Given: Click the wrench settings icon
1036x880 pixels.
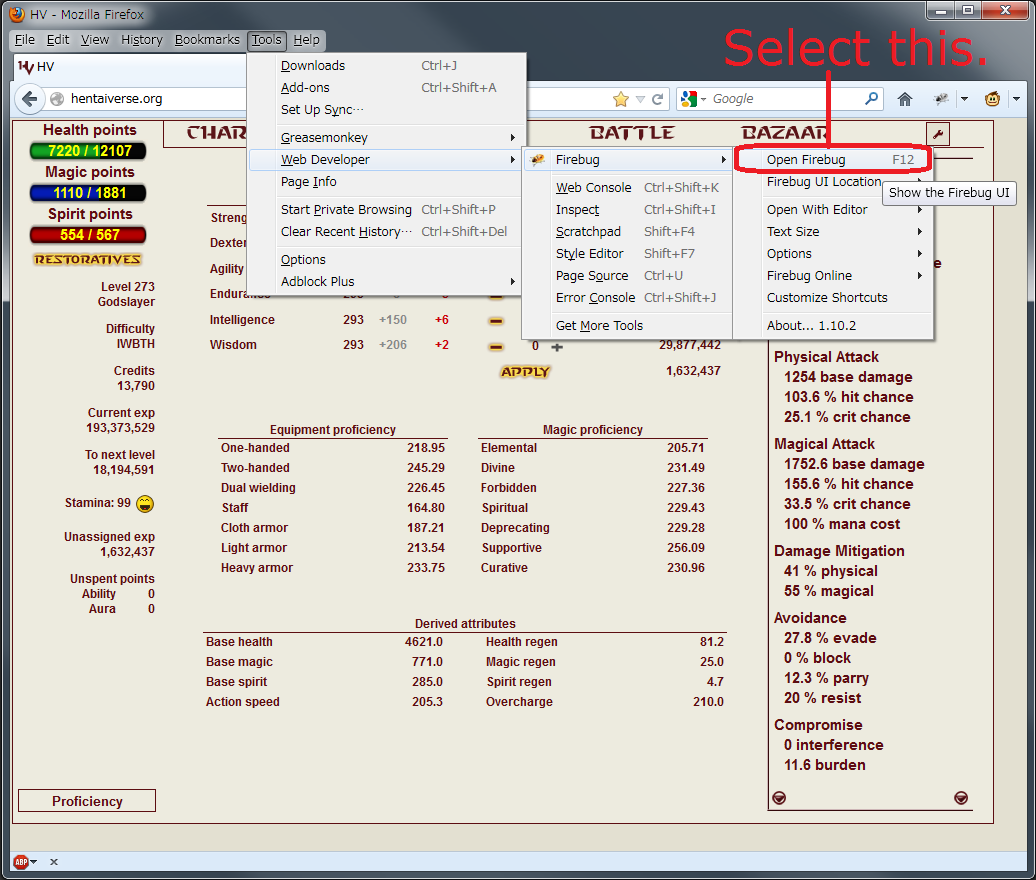Looking at the screenshot, I should [x=938, y=134].
